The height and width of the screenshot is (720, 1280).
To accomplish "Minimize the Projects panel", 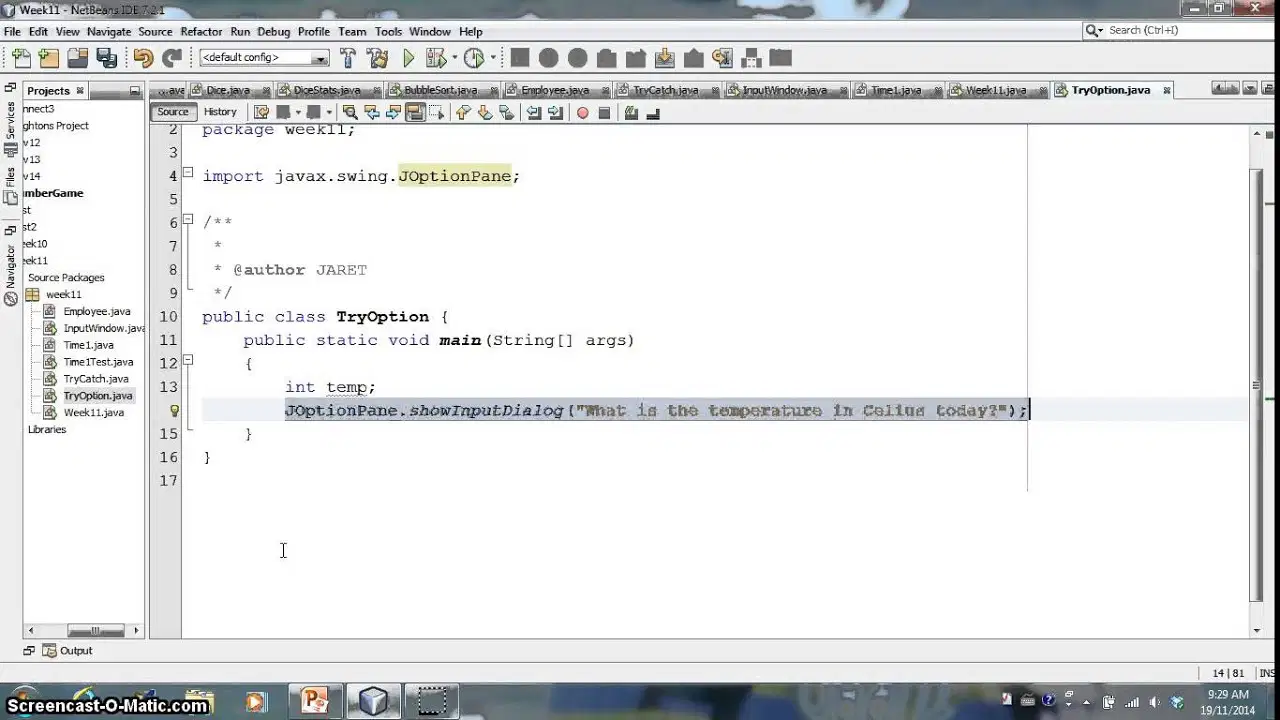I will 135,91.
